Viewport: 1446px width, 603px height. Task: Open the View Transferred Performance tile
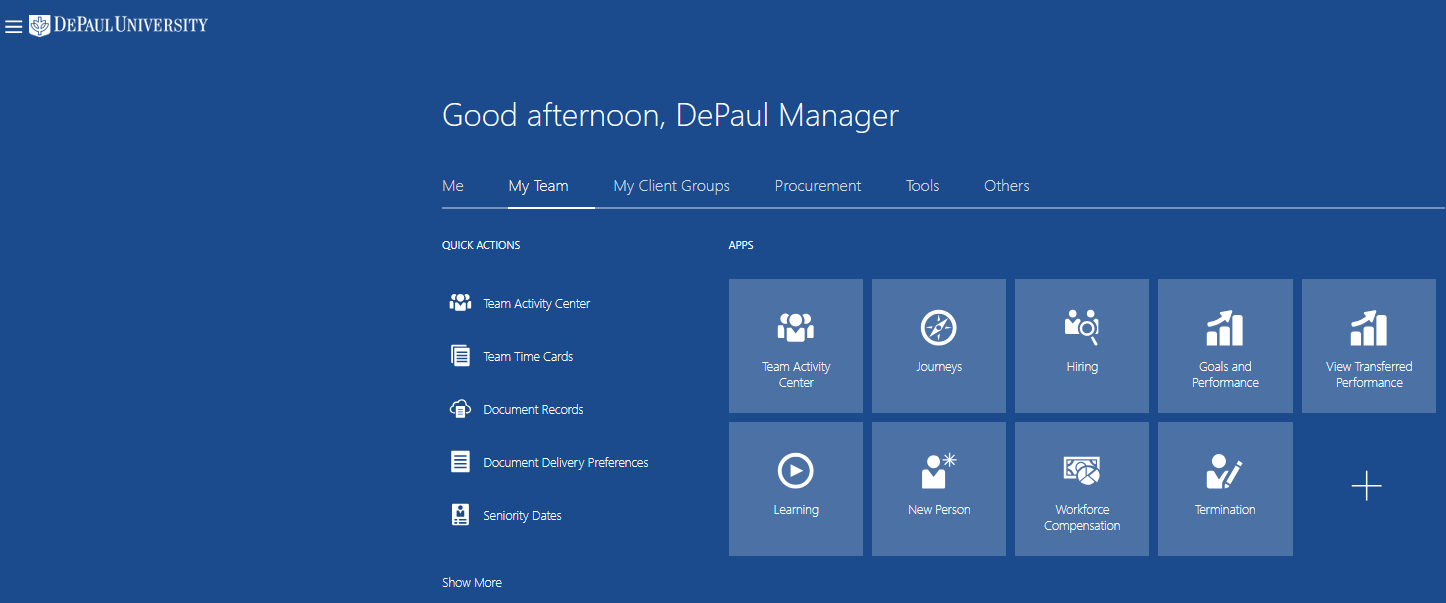1369,346
